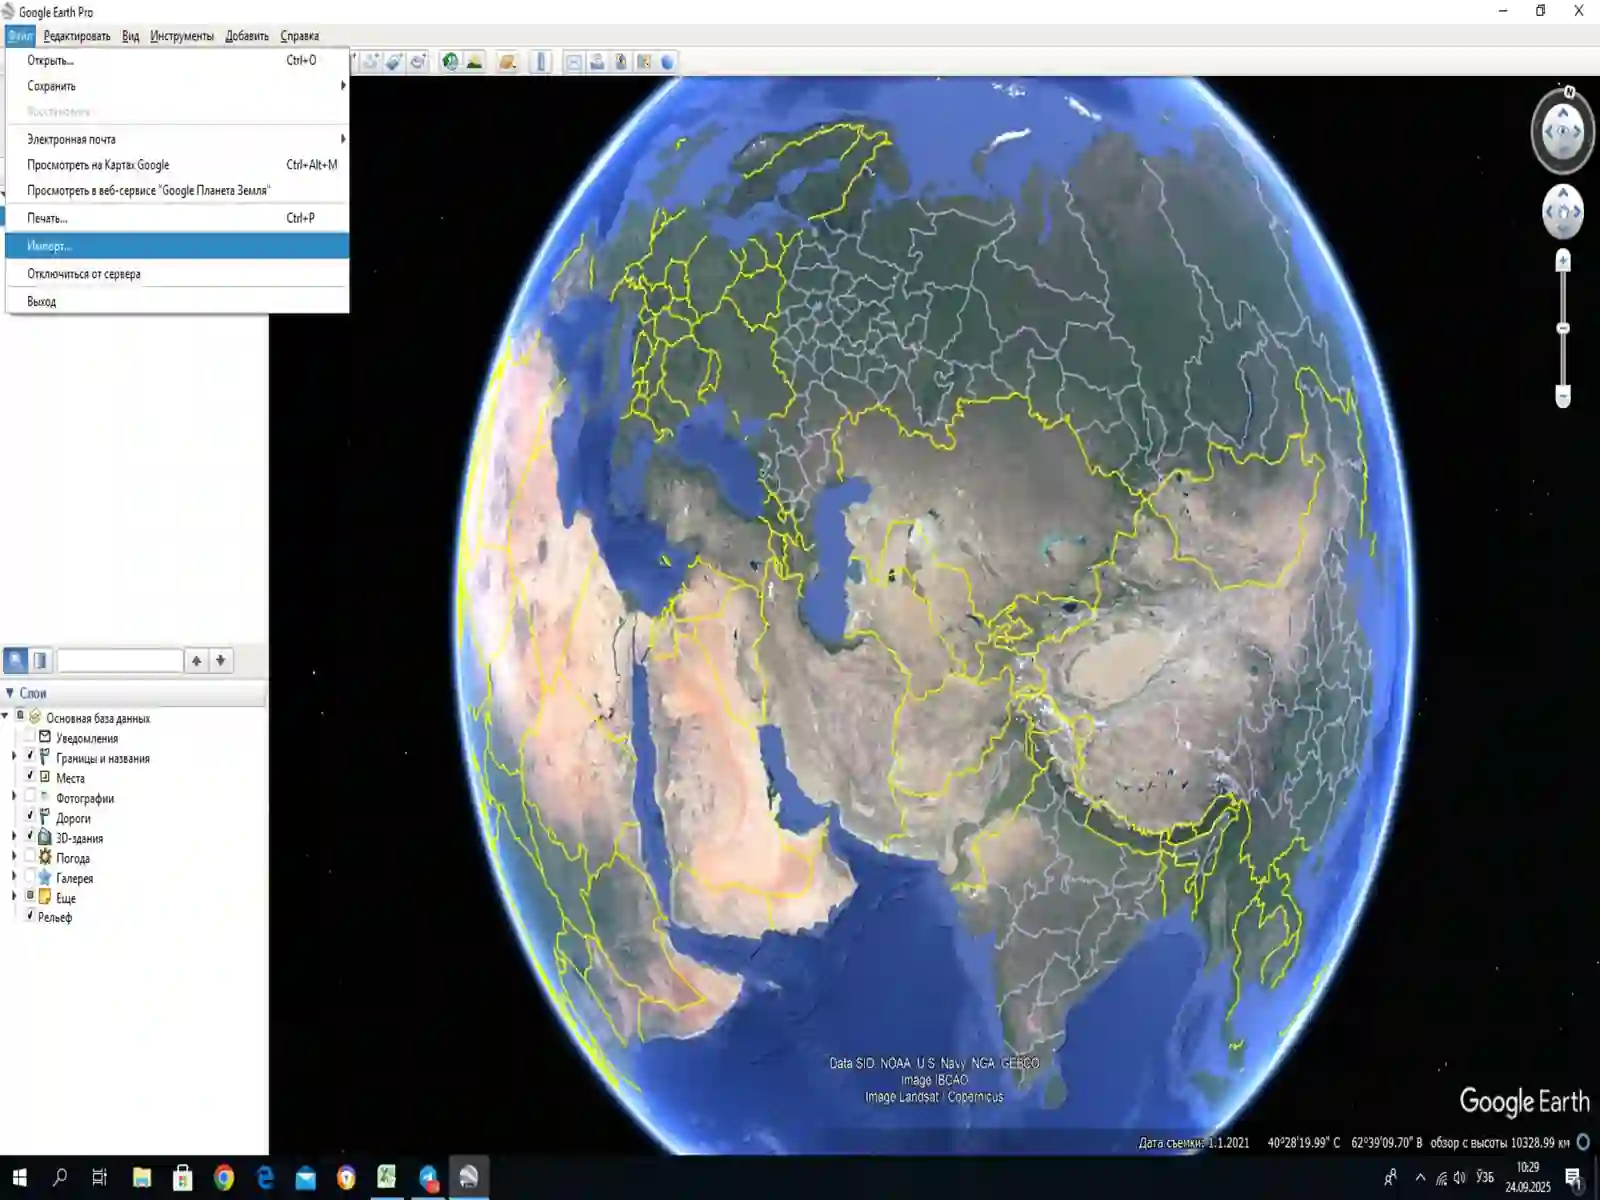Open the Редактировать menu in menu bar
The width and height of the screenshot is (1600, 1200).
pyautogui.click(x=77, y=36)
